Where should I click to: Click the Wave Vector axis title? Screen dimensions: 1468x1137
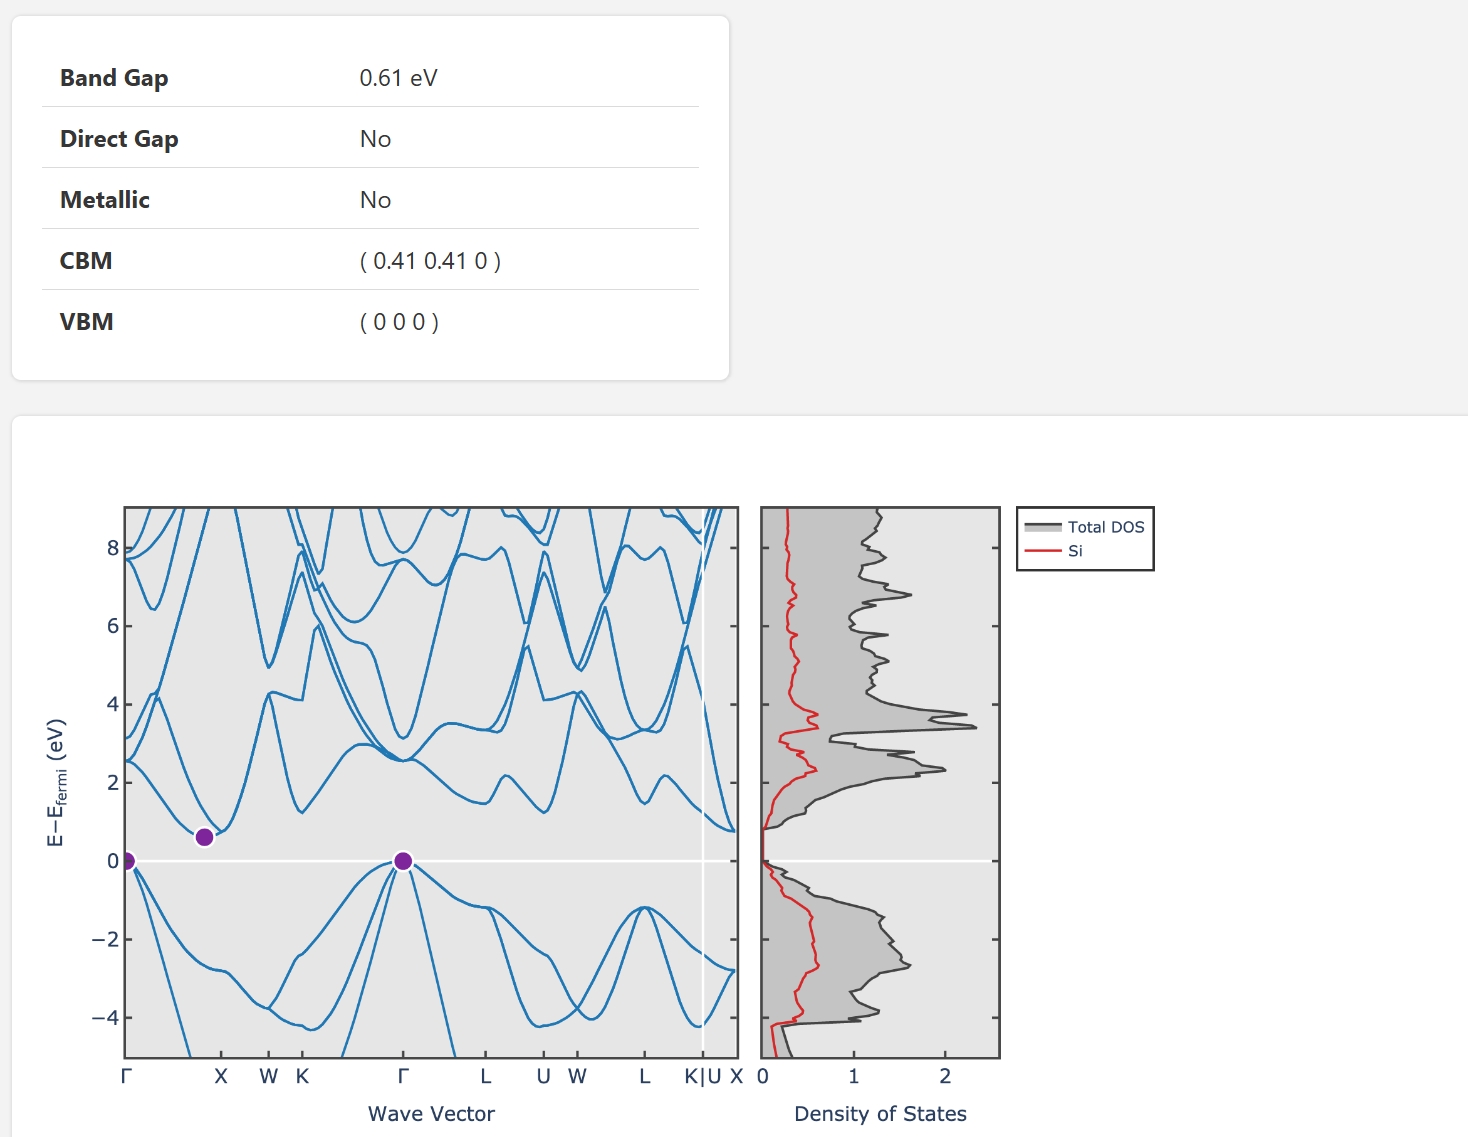click(x=431, y=1114)
